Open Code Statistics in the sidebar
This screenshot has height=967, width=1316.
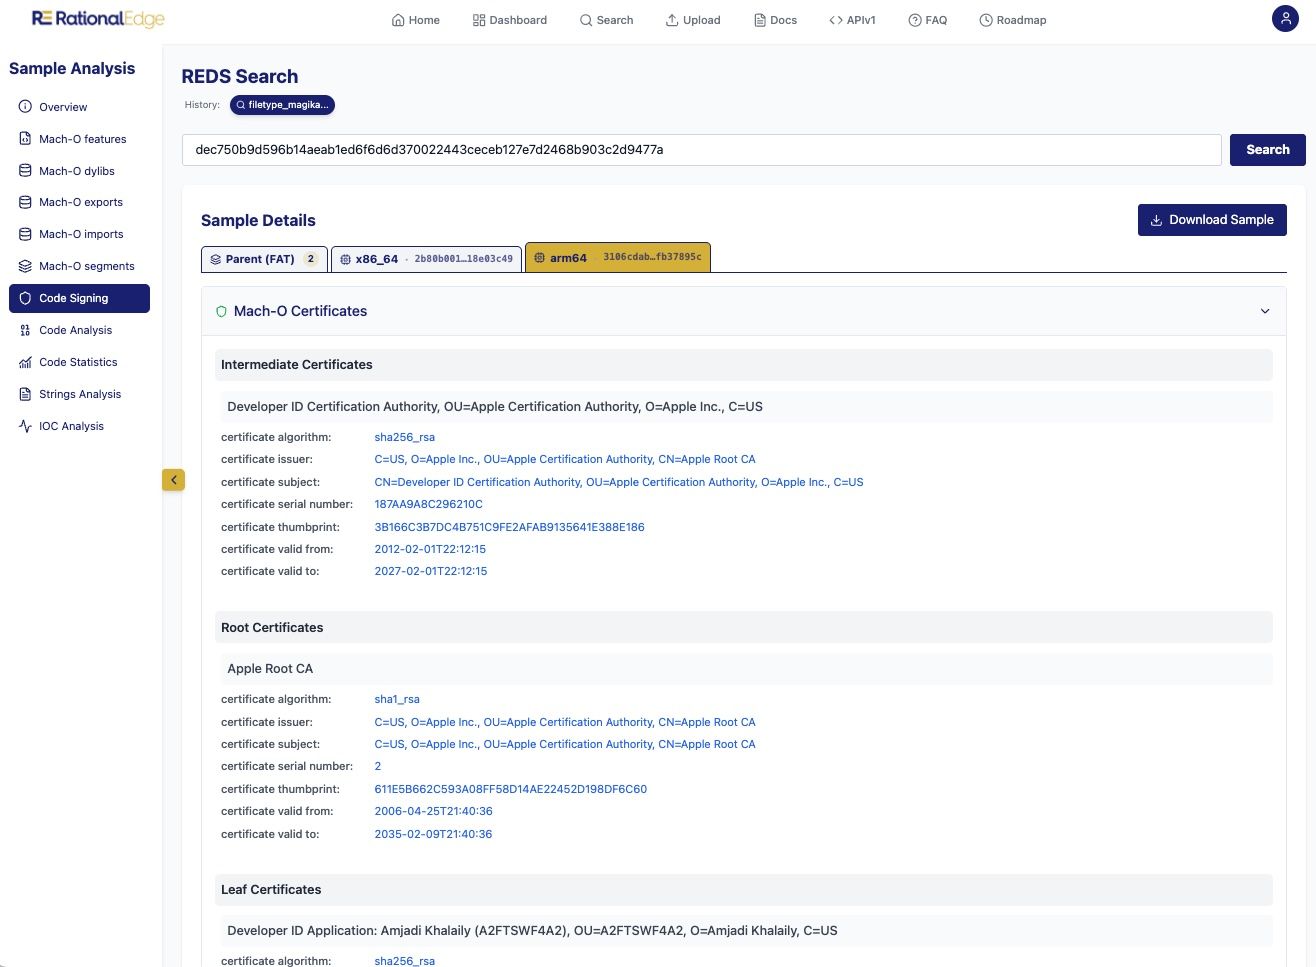click(78, 362)
